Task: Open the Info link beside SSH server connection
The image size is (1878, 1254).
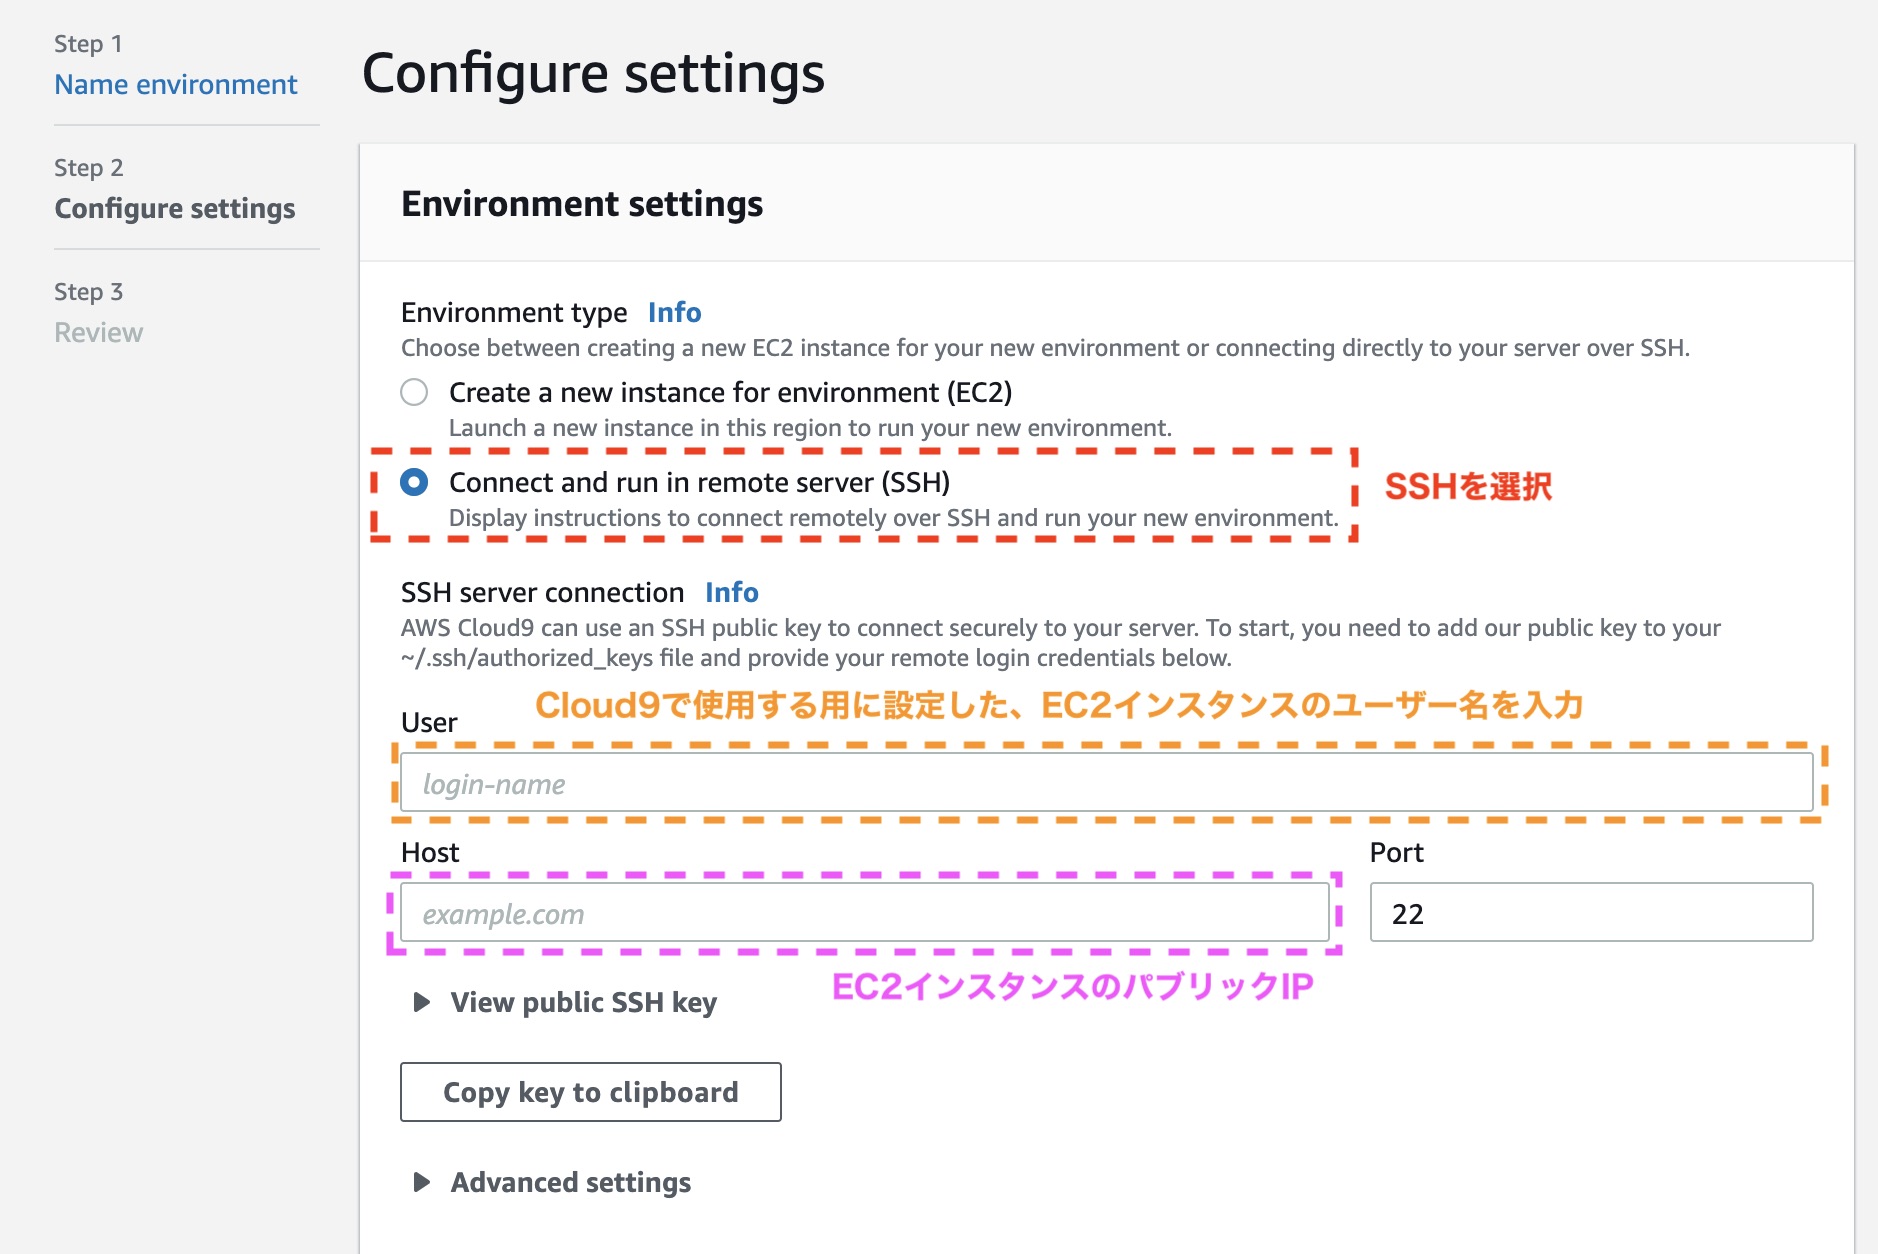Action: [x=731, y=592]
